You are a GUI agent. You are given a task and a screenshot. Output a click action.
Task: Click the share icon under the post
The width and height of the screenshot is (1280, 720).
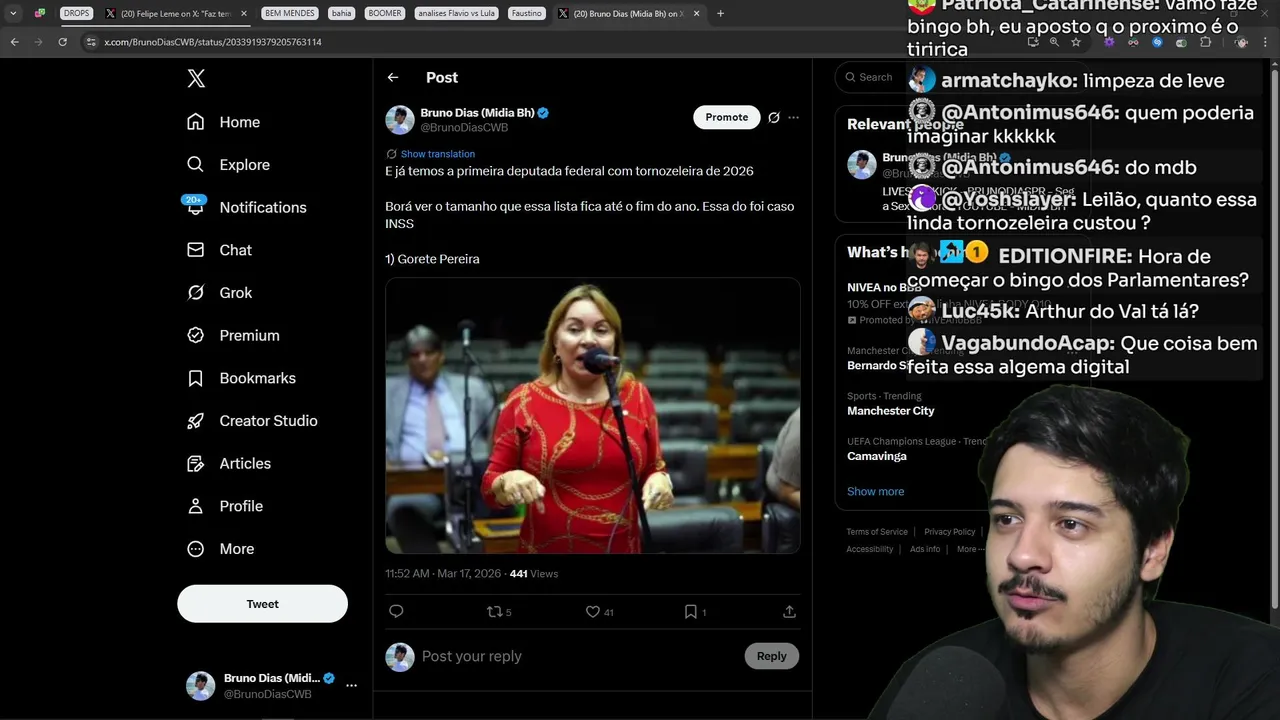(x=789, y=611)
